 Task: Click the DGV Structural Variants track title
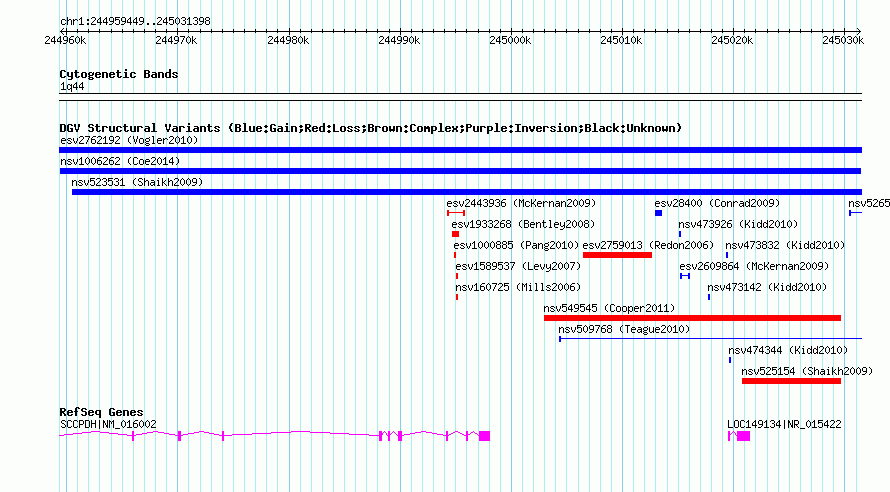click(x=370, y=128)
